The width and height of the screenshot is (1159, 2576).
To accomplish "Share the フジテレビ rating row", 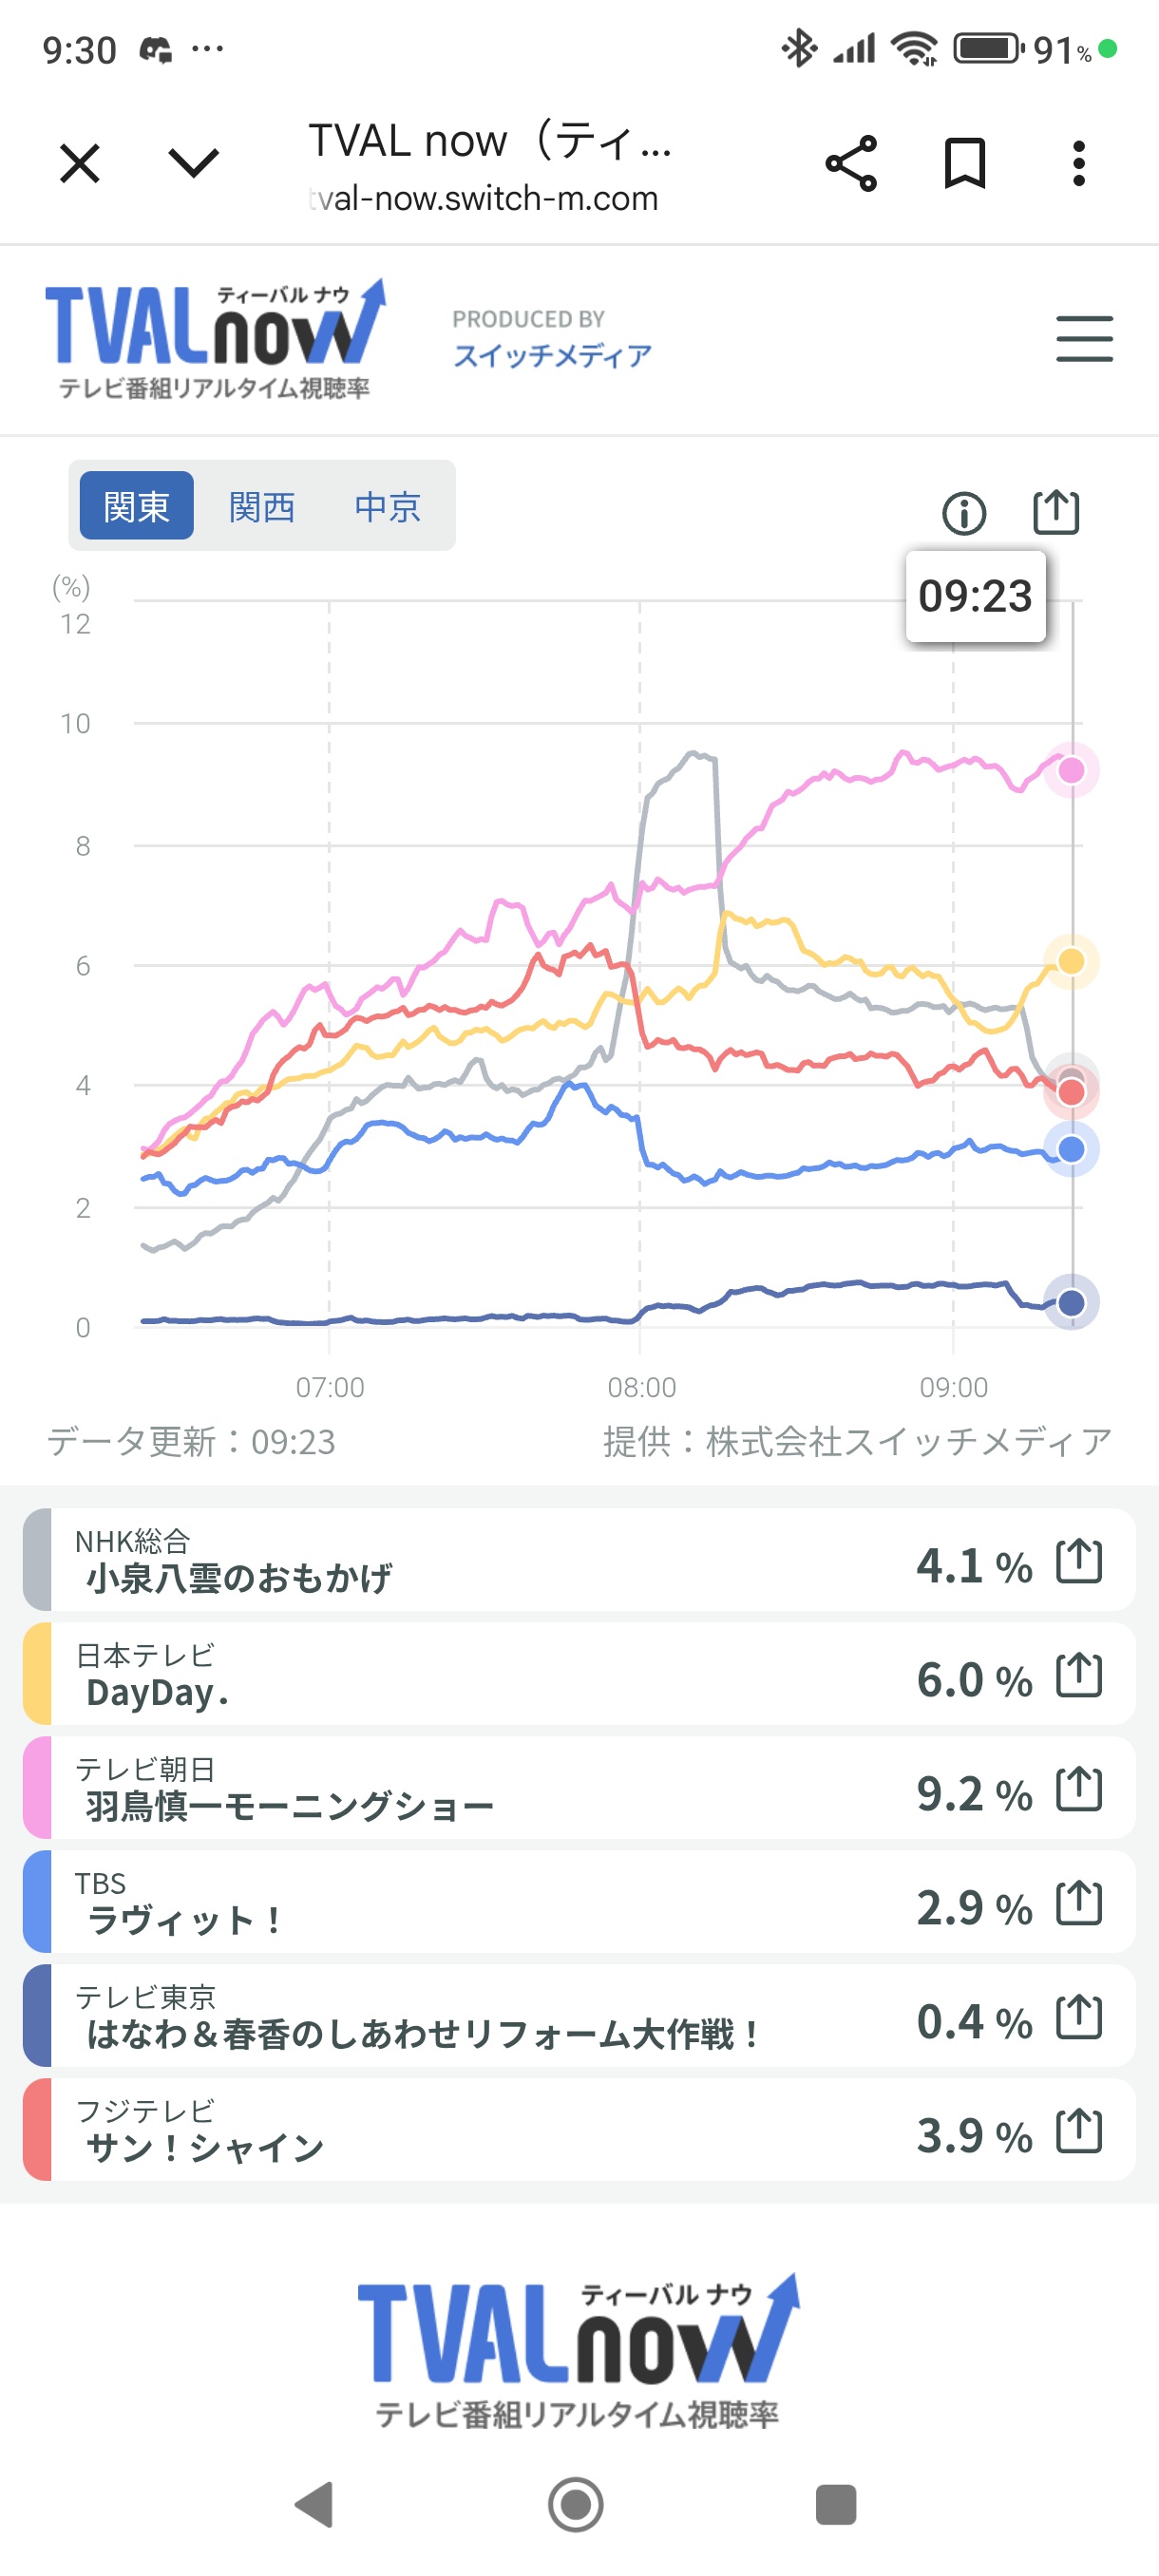I will point(1079,2131).
